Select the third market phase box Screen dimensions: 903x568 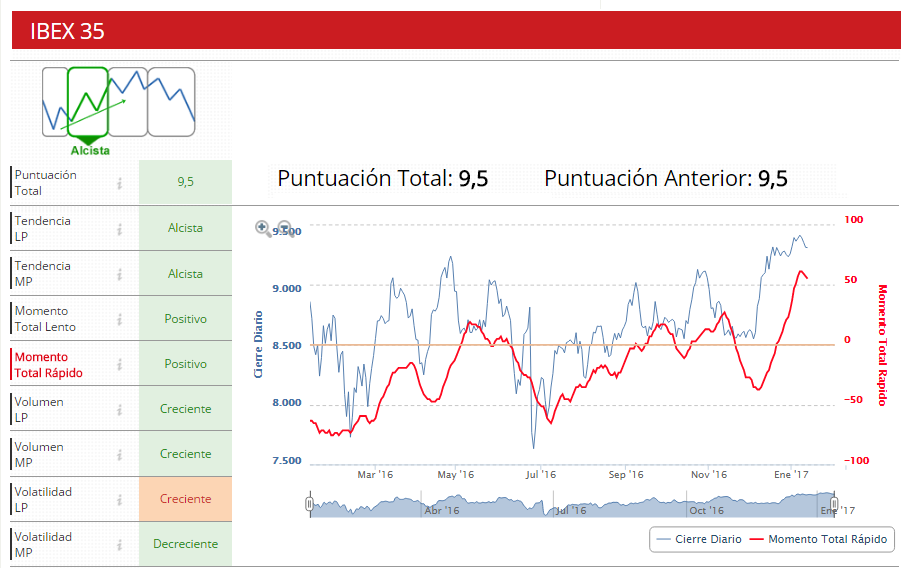click(128, 102)
